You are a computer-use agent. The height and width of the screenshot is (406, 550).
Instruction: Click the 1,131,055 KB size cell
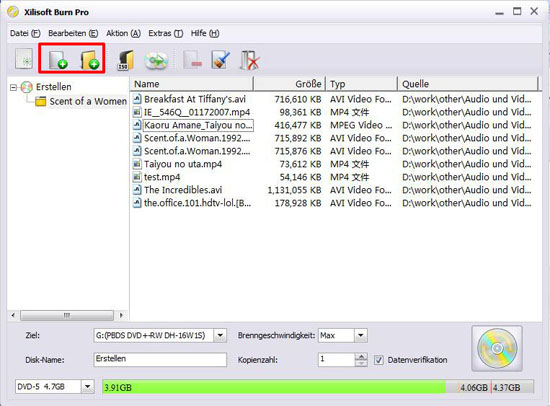pyautogui.click(x=294, y=190)
